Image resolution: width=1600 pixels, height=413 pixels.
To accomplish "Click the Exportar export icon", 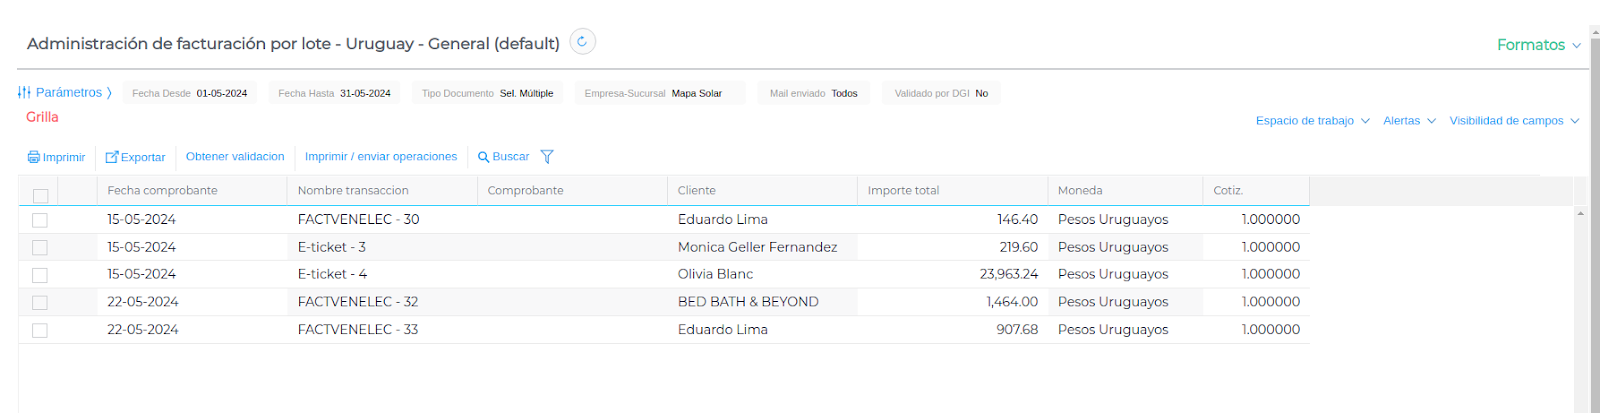I will point(112,157).
